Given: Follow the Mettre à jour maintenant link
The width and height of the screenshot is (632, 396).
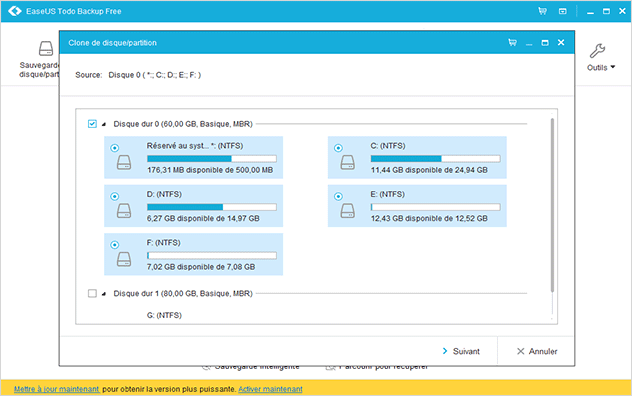Looking at the screenshot, I should coord(56,389).
